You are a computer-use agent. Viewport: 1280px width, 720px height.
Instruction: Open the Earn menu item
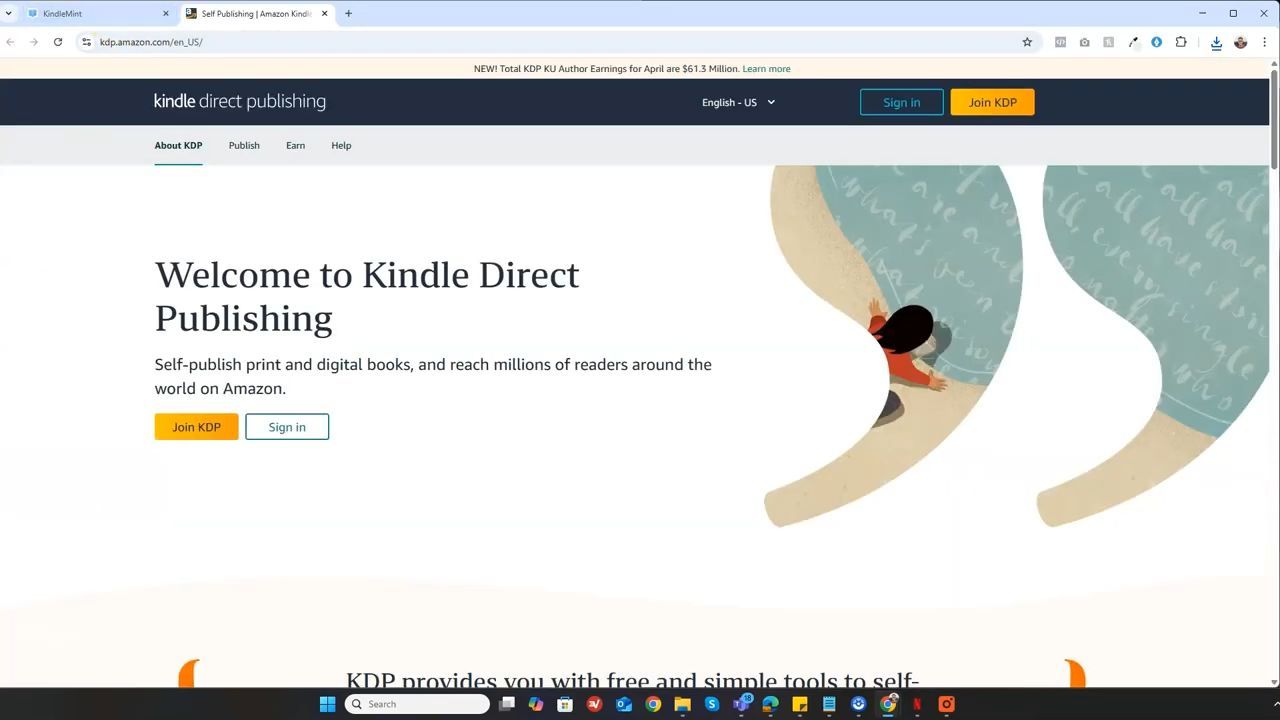tap(295, 146)
